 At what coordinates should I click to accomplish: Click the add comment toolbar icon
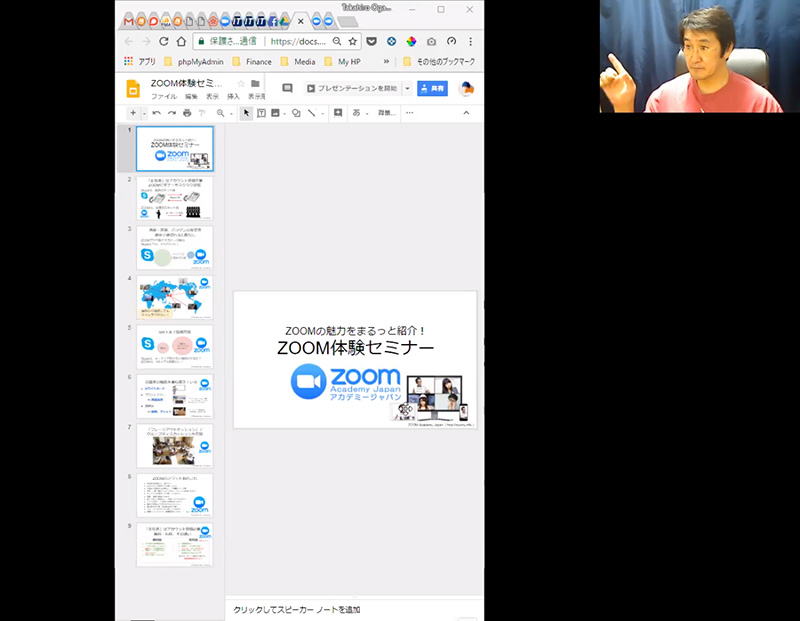pos(338,113)
